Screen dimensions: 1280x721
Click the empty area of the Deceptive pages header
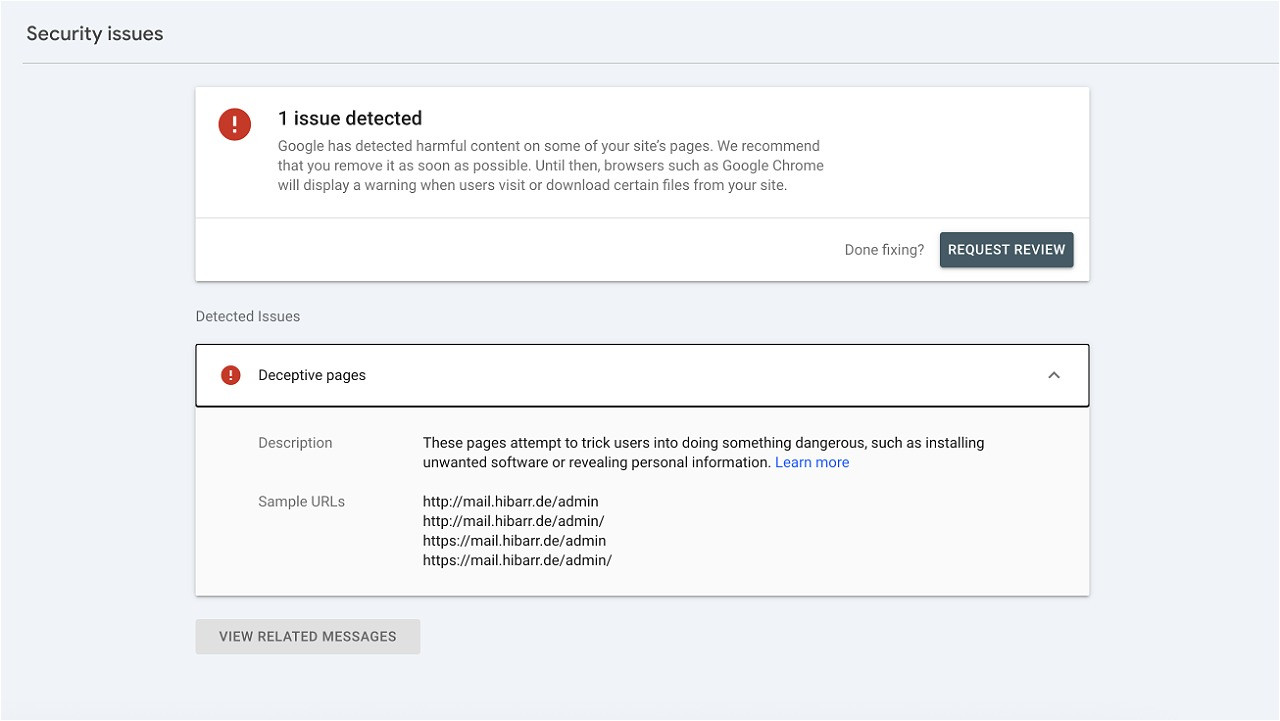pos(700,375)
